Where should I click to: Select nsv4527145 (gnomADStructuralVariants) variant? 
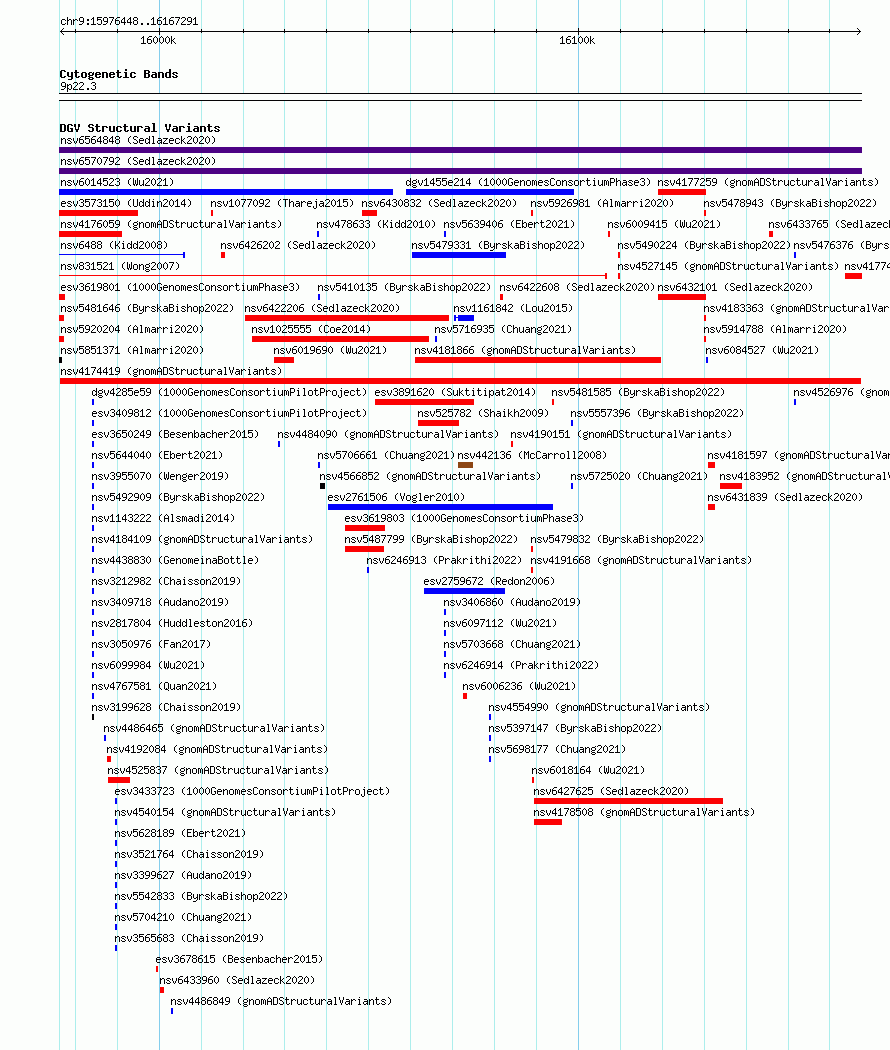619,276
